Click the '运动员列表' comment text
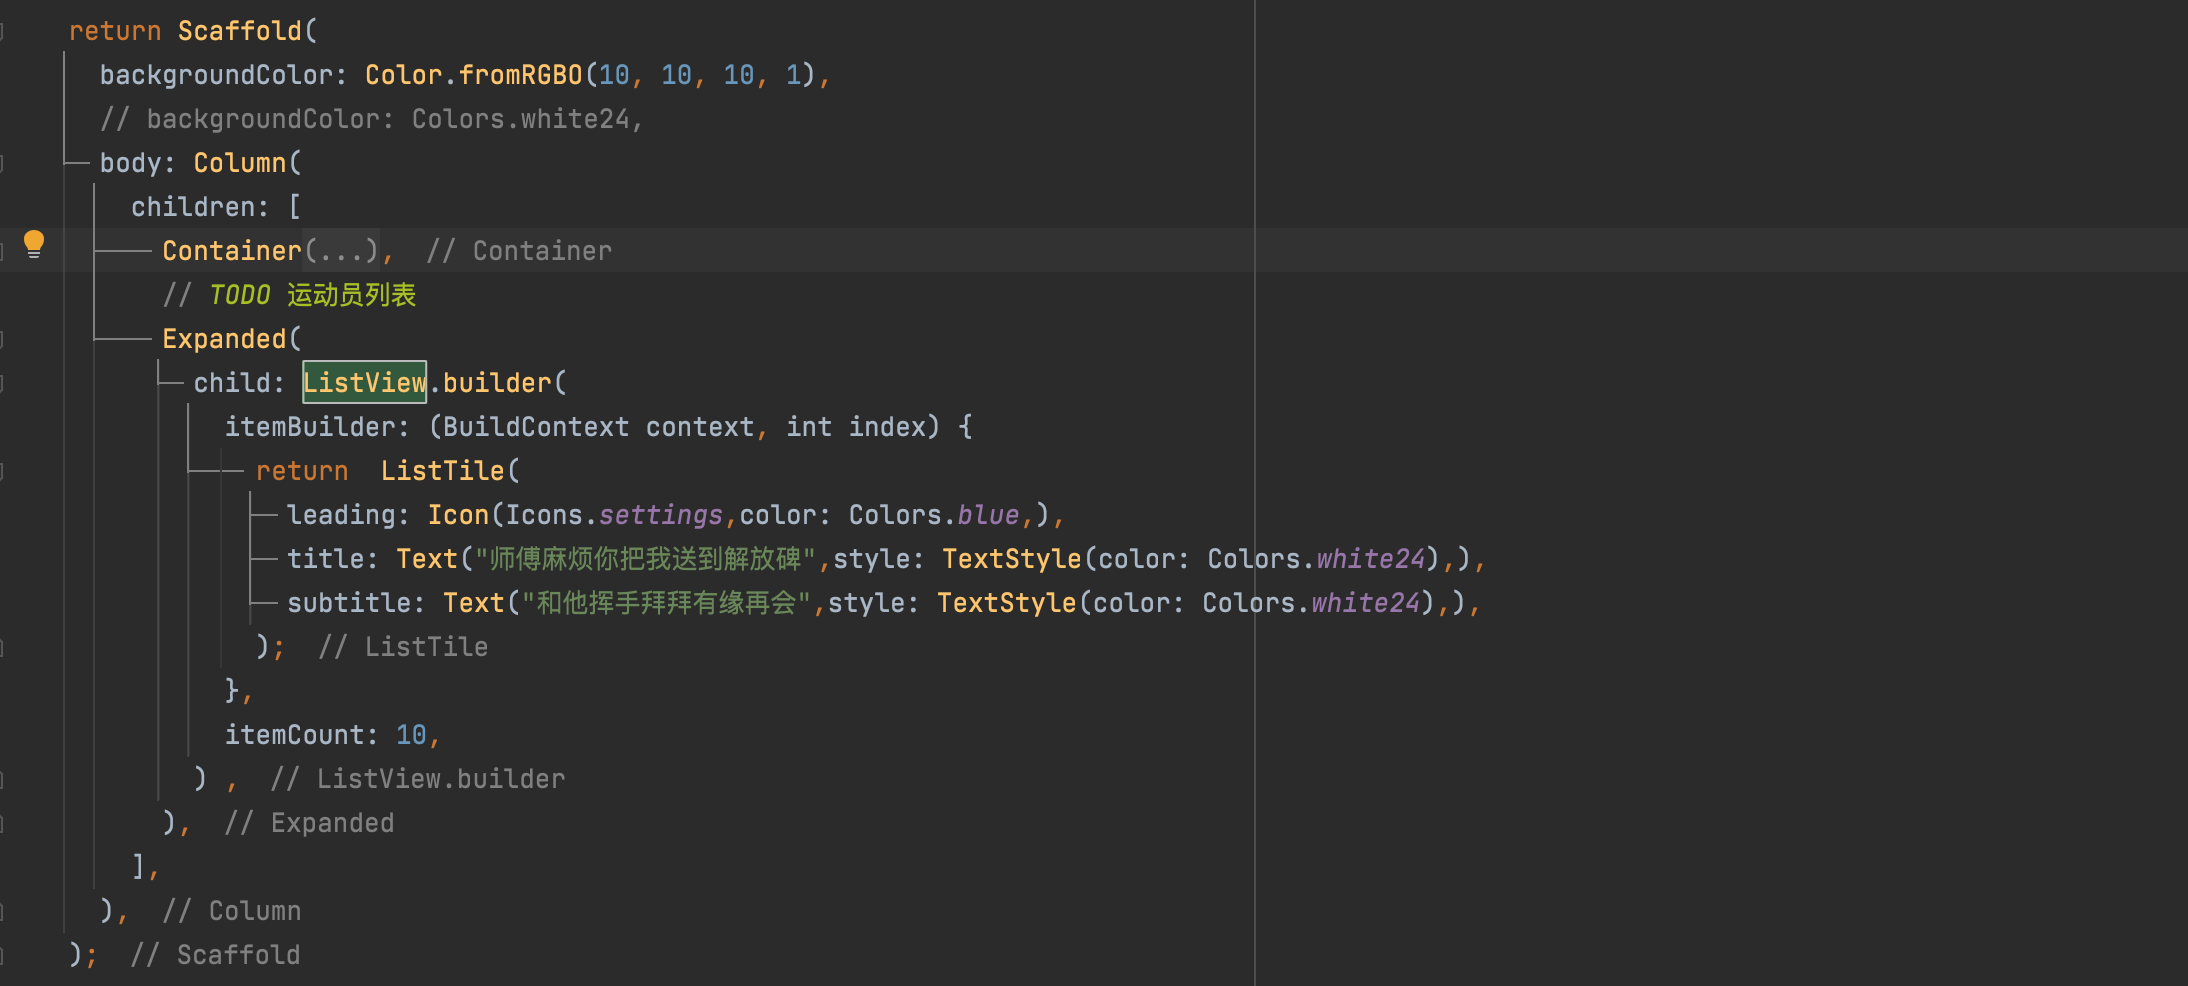The width and height of the screenshot is (2188, 986). coord(351,294)
